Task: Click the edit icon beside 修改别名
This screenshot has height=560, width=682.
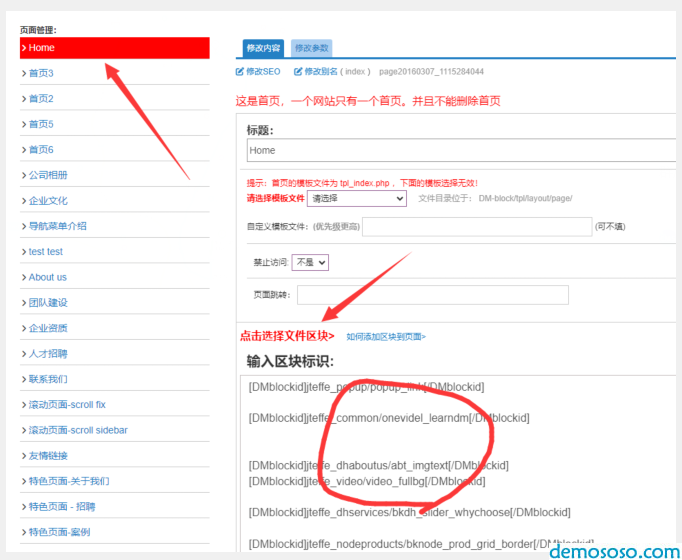Action: coord(298,72)
